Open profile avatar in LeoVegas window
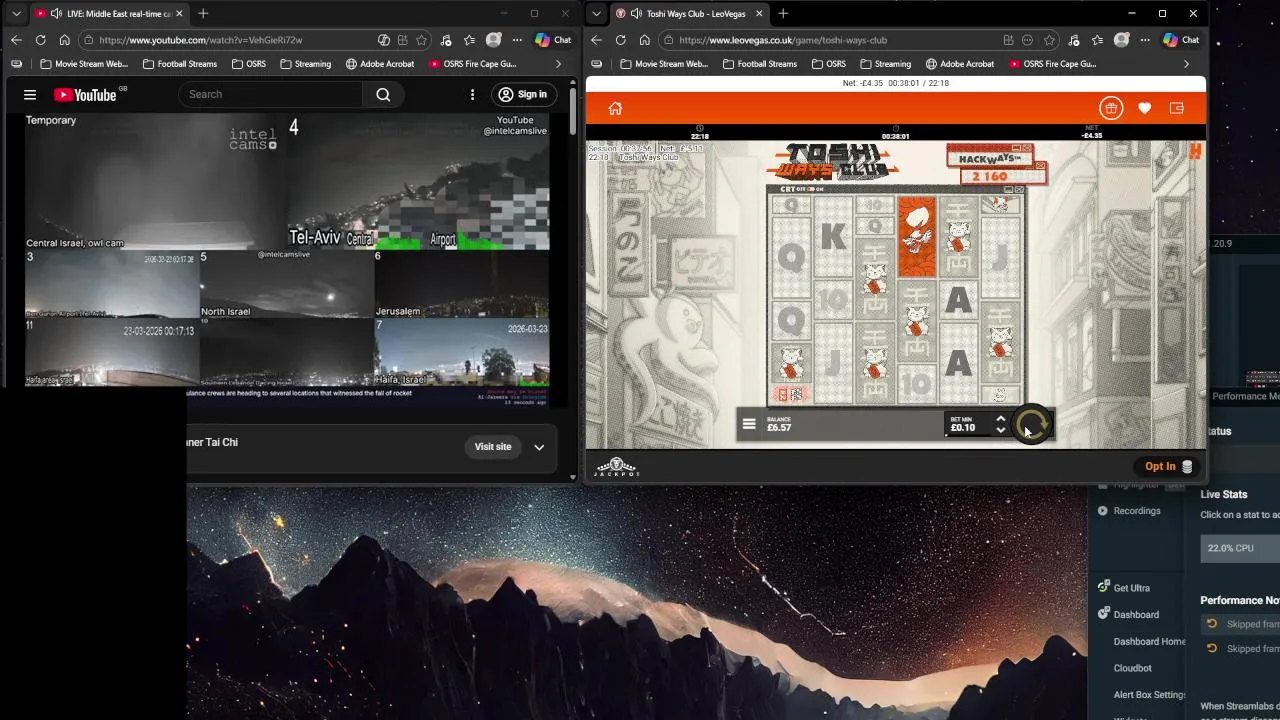The image size is (1280, 720). [x=1121, y=40]
